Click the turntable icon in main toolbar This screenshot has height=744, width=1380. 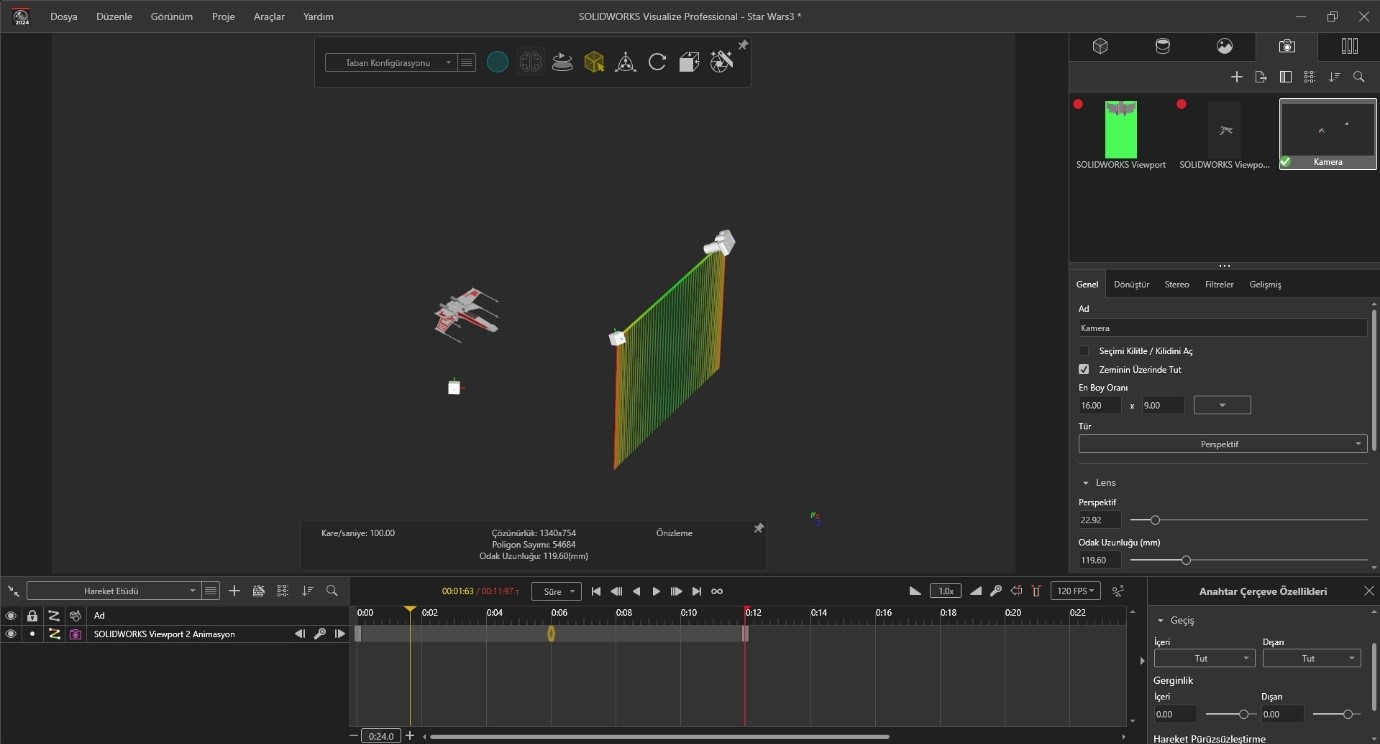(x=562, y=62)
